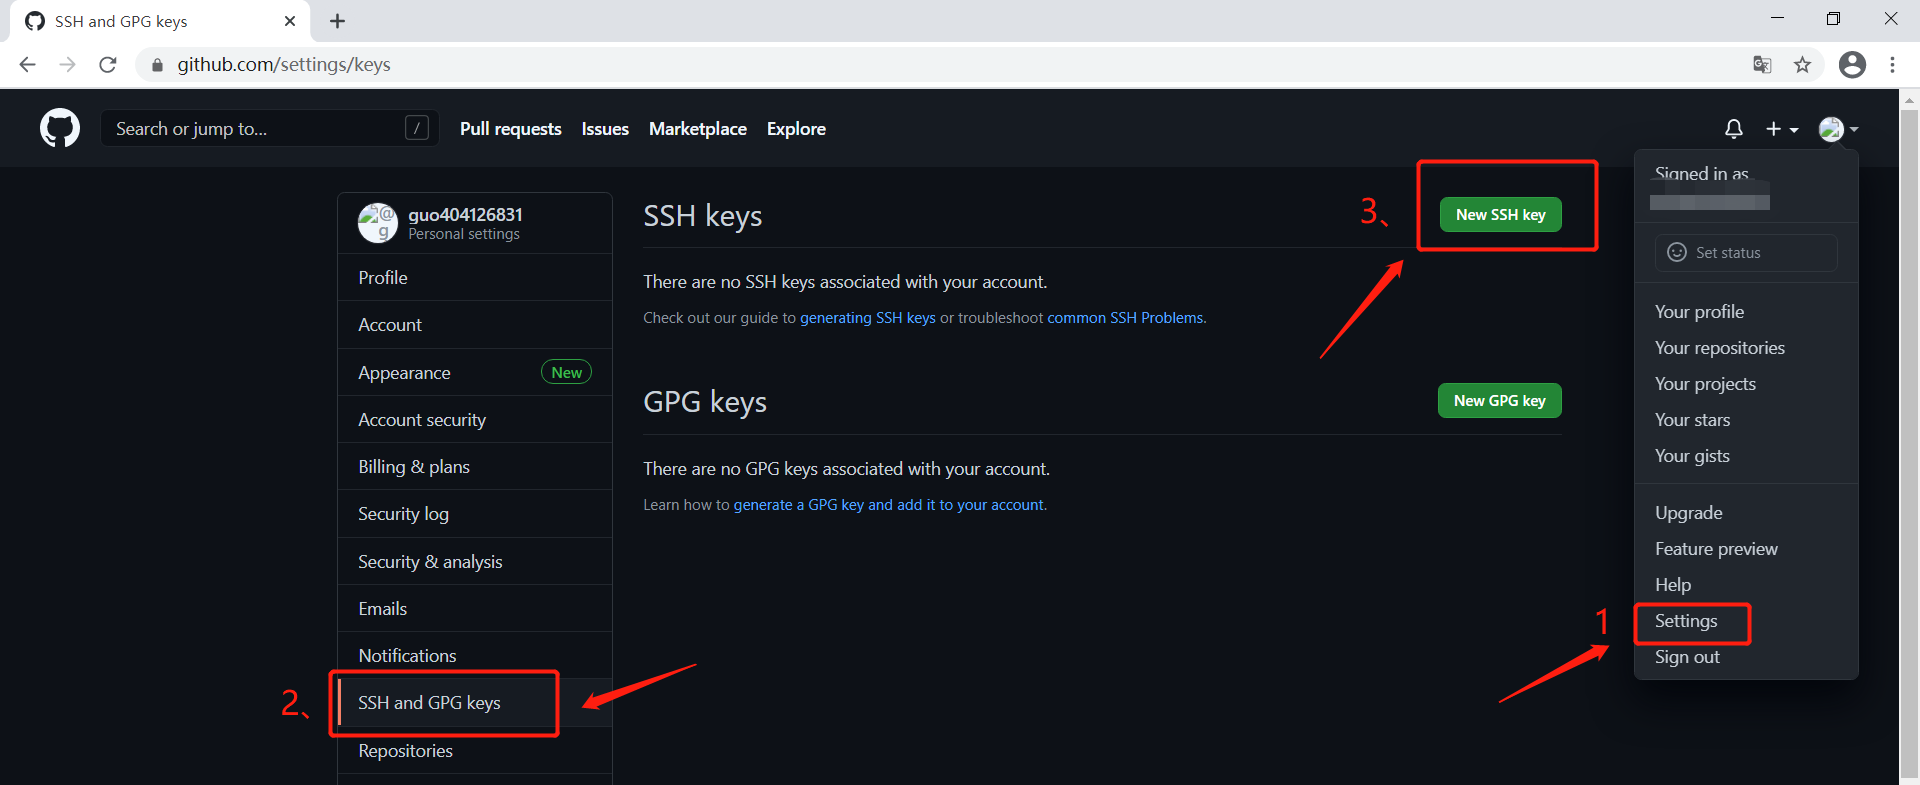Open Emails settings

(x=475, y=609)
